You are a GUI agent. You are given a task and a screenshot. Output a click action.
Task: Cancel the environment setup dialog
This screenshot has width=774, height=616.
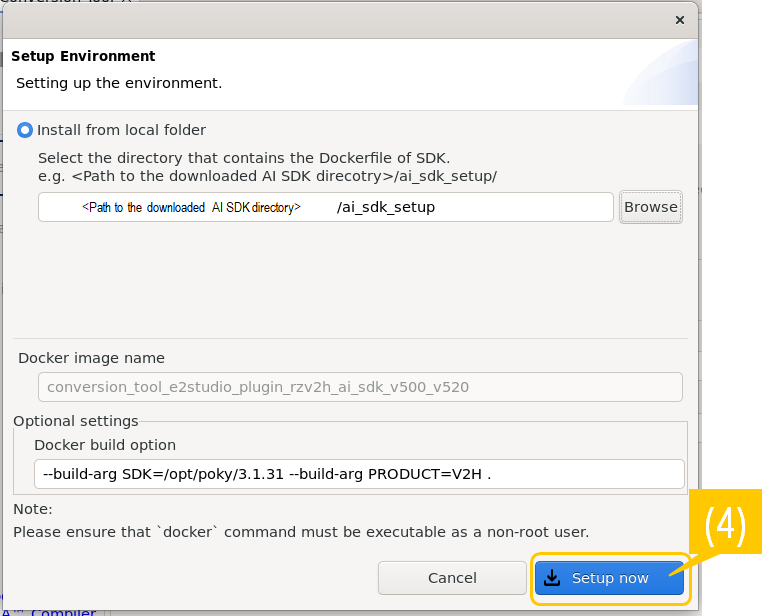coord(452,578)
